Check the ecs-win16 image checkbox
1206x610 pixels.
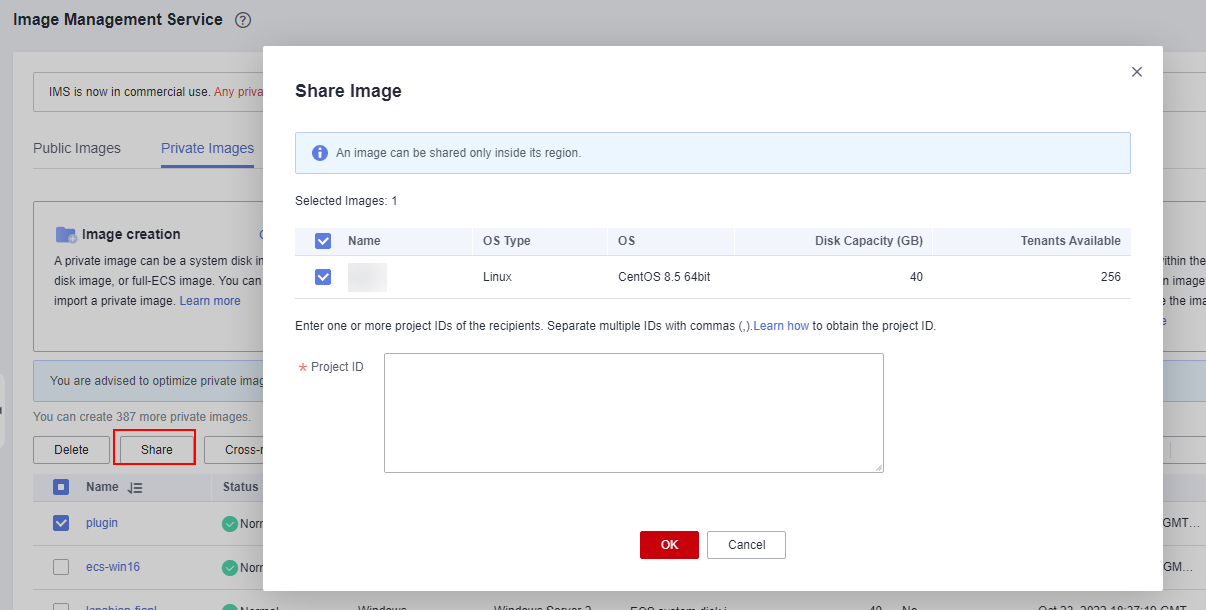point(61,567)
